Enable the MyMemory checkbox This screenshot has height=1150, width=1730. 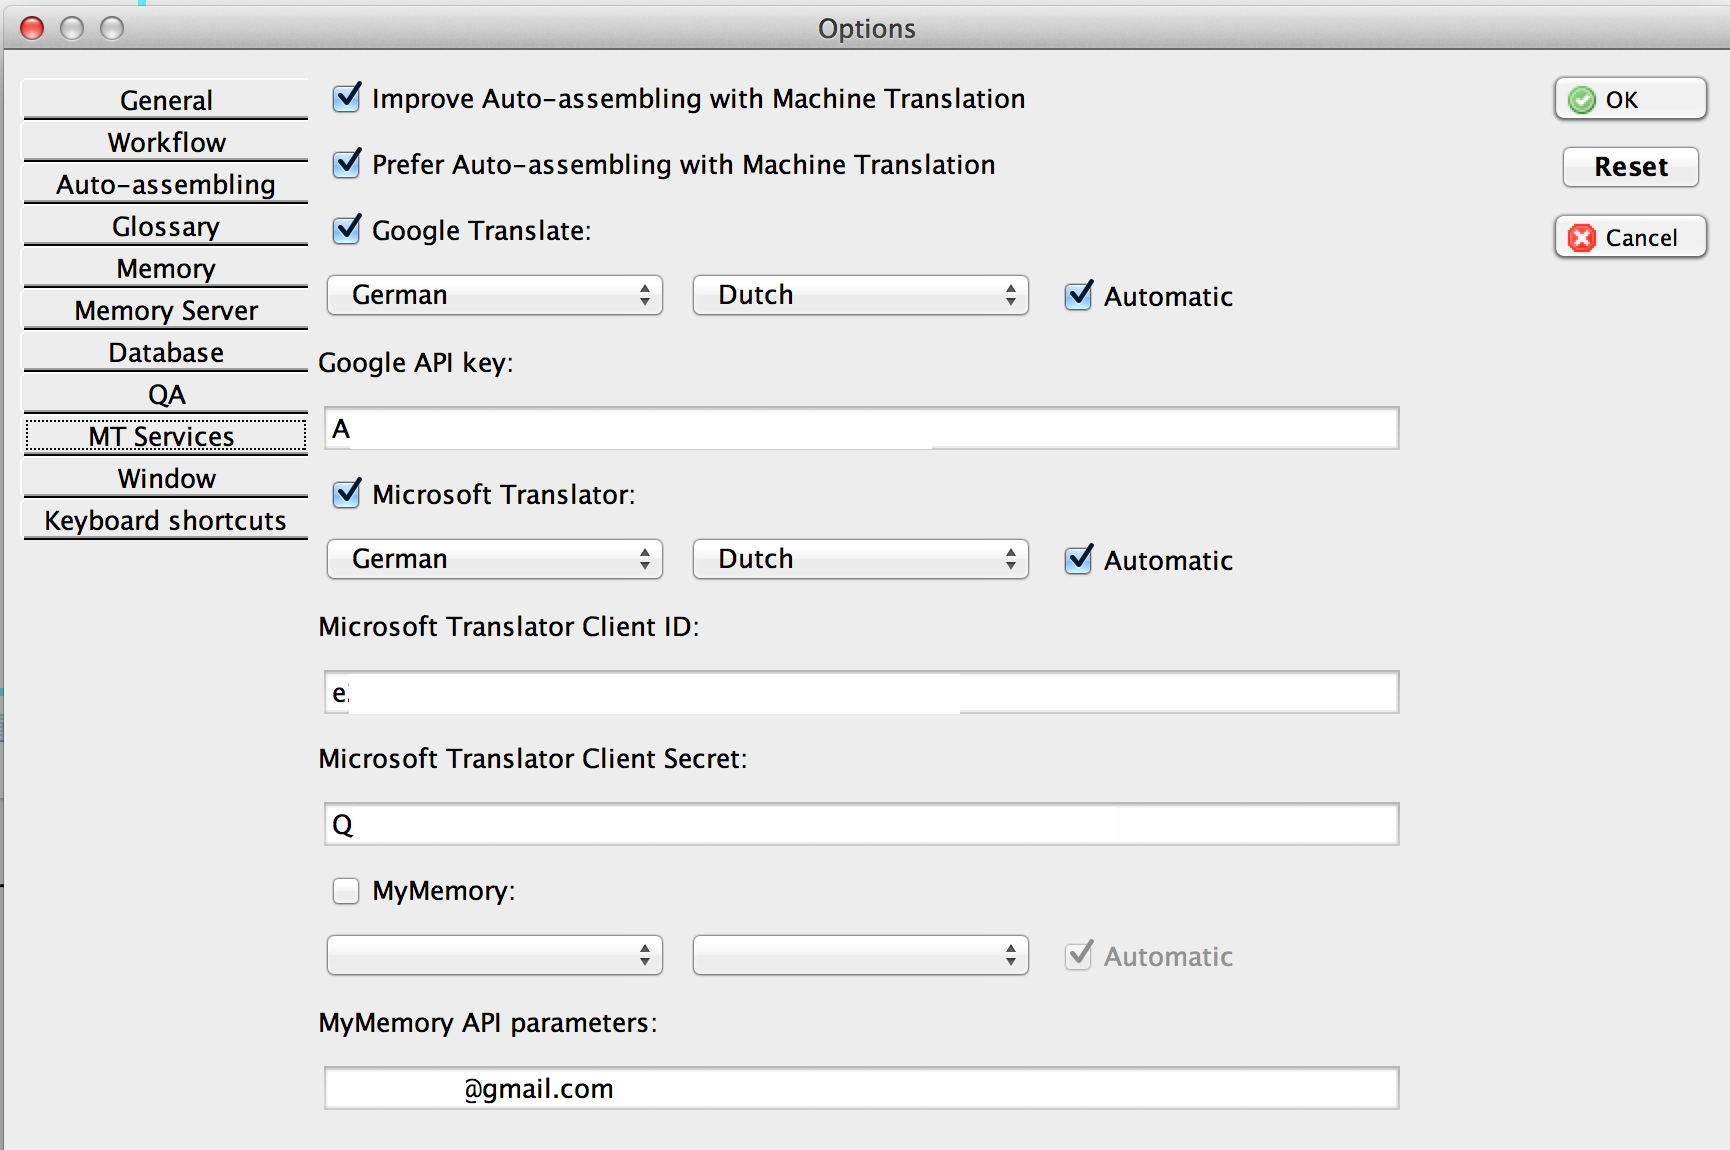346,891
